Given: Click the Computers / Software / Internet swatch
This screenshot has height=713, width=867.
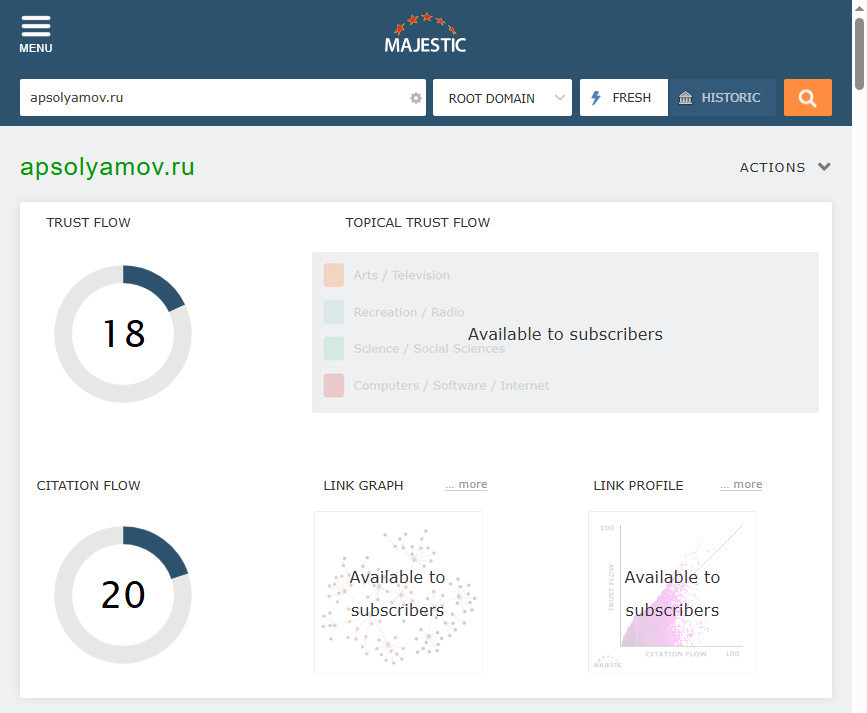Looking at the screenshot, I should point(334,386).
